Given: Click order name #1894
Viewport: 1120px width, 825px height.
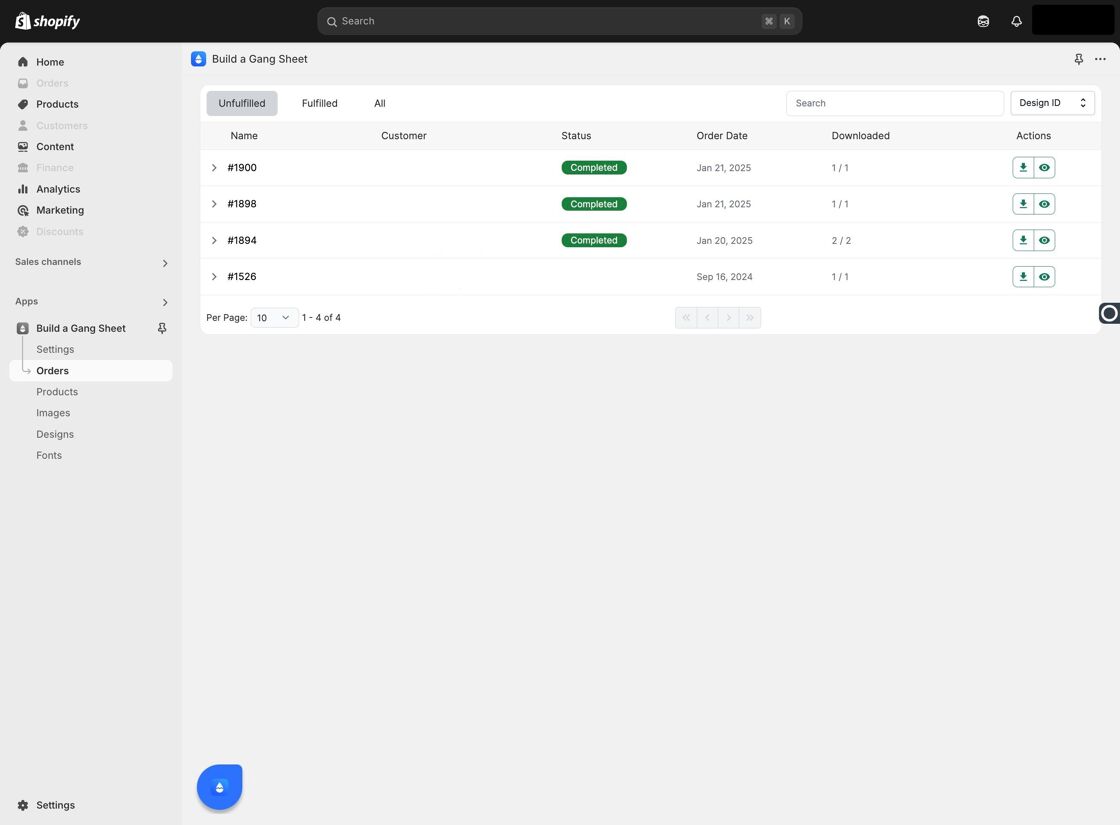Looking at the screenshot, I should 242,241.
